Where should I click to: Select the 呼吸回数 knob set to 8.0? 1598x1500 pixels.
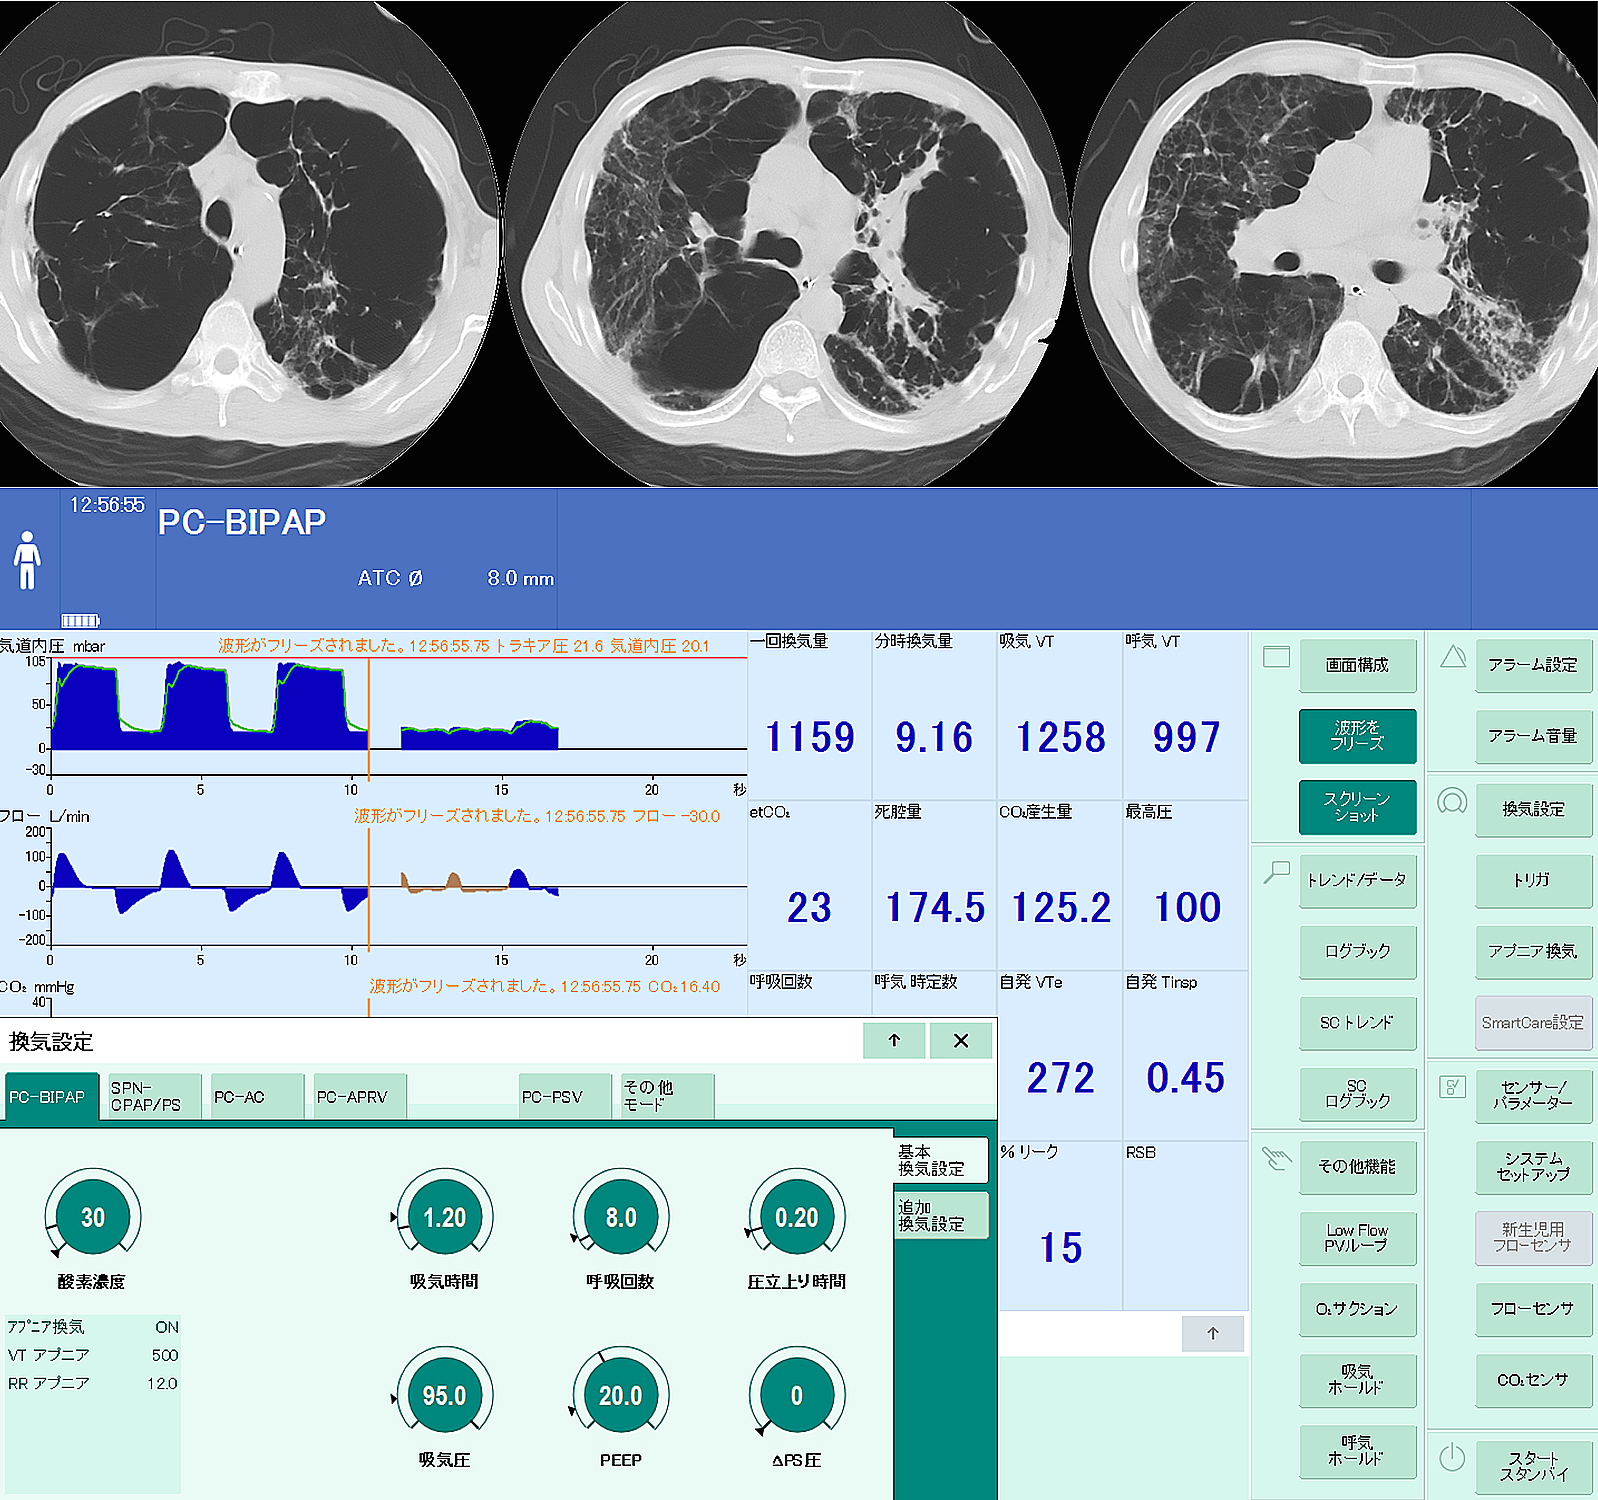click(621, 1217)
